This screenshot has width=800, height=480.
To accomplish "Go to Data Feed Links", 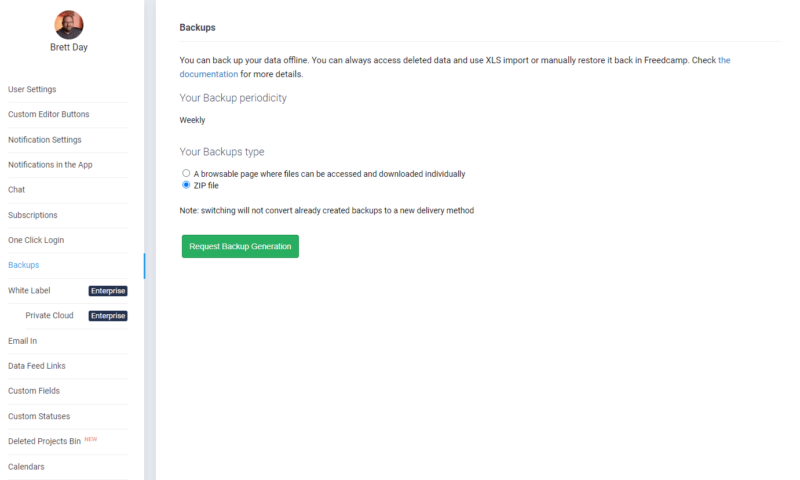I will 37,366.
